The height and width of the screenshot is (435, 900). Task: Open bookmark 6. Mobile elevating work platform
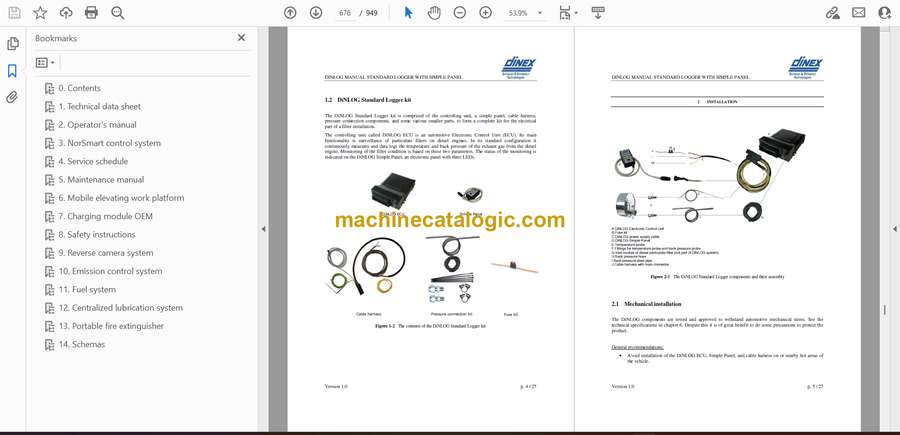tap(121, 198)
